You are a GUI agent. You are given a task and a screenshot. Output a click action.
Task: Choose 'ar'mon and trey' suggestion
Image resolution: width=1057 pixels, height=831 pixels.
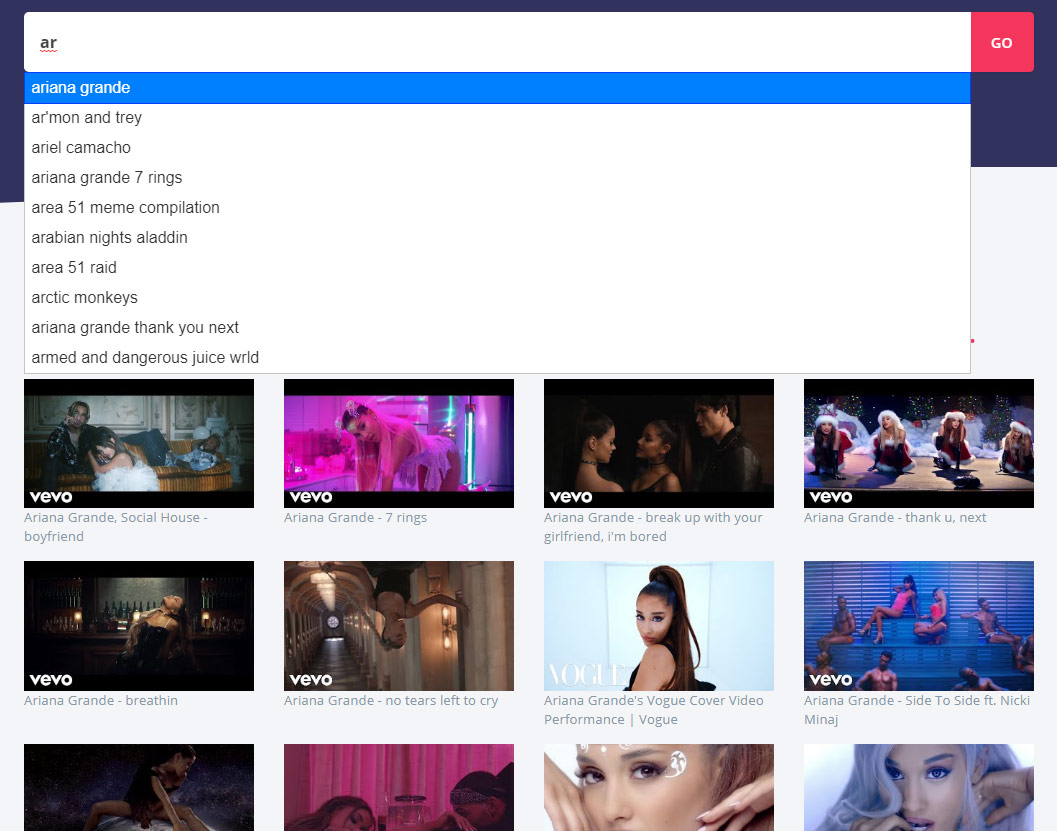click(87, 118)
